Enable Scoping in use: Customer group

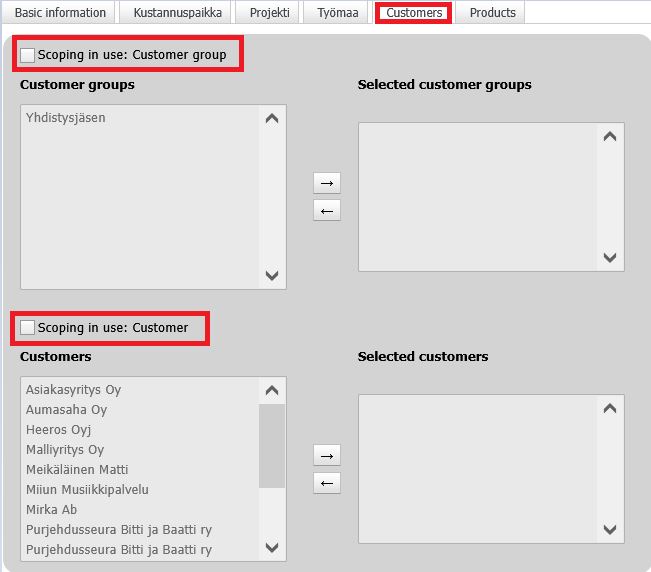click(28, 55)
